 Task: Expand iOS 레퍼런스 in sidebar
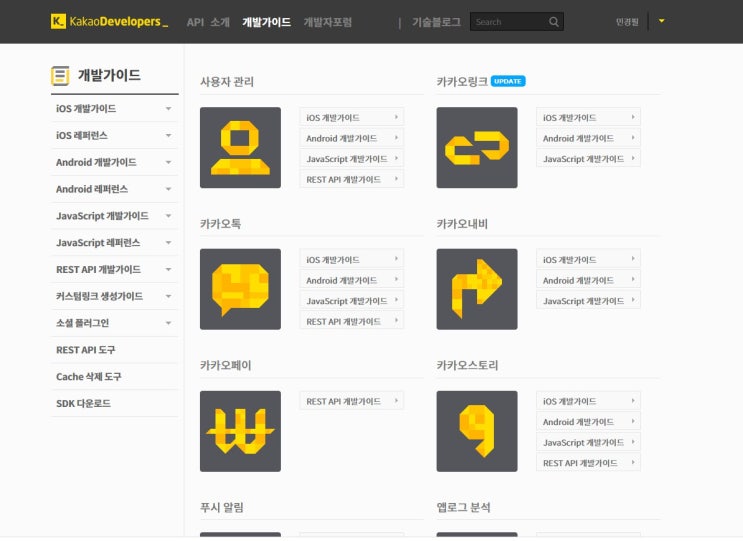tap(114, 135)
